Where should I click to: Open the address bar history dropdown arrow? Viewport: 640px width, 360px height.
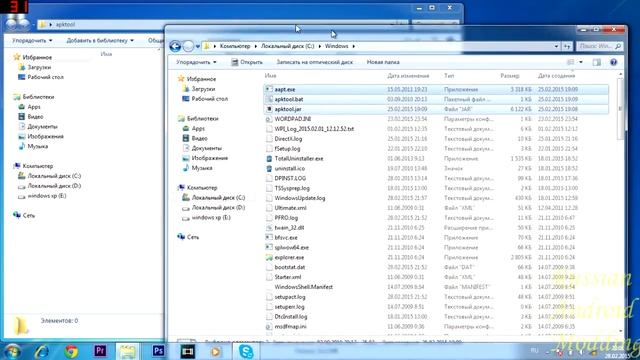556,47
